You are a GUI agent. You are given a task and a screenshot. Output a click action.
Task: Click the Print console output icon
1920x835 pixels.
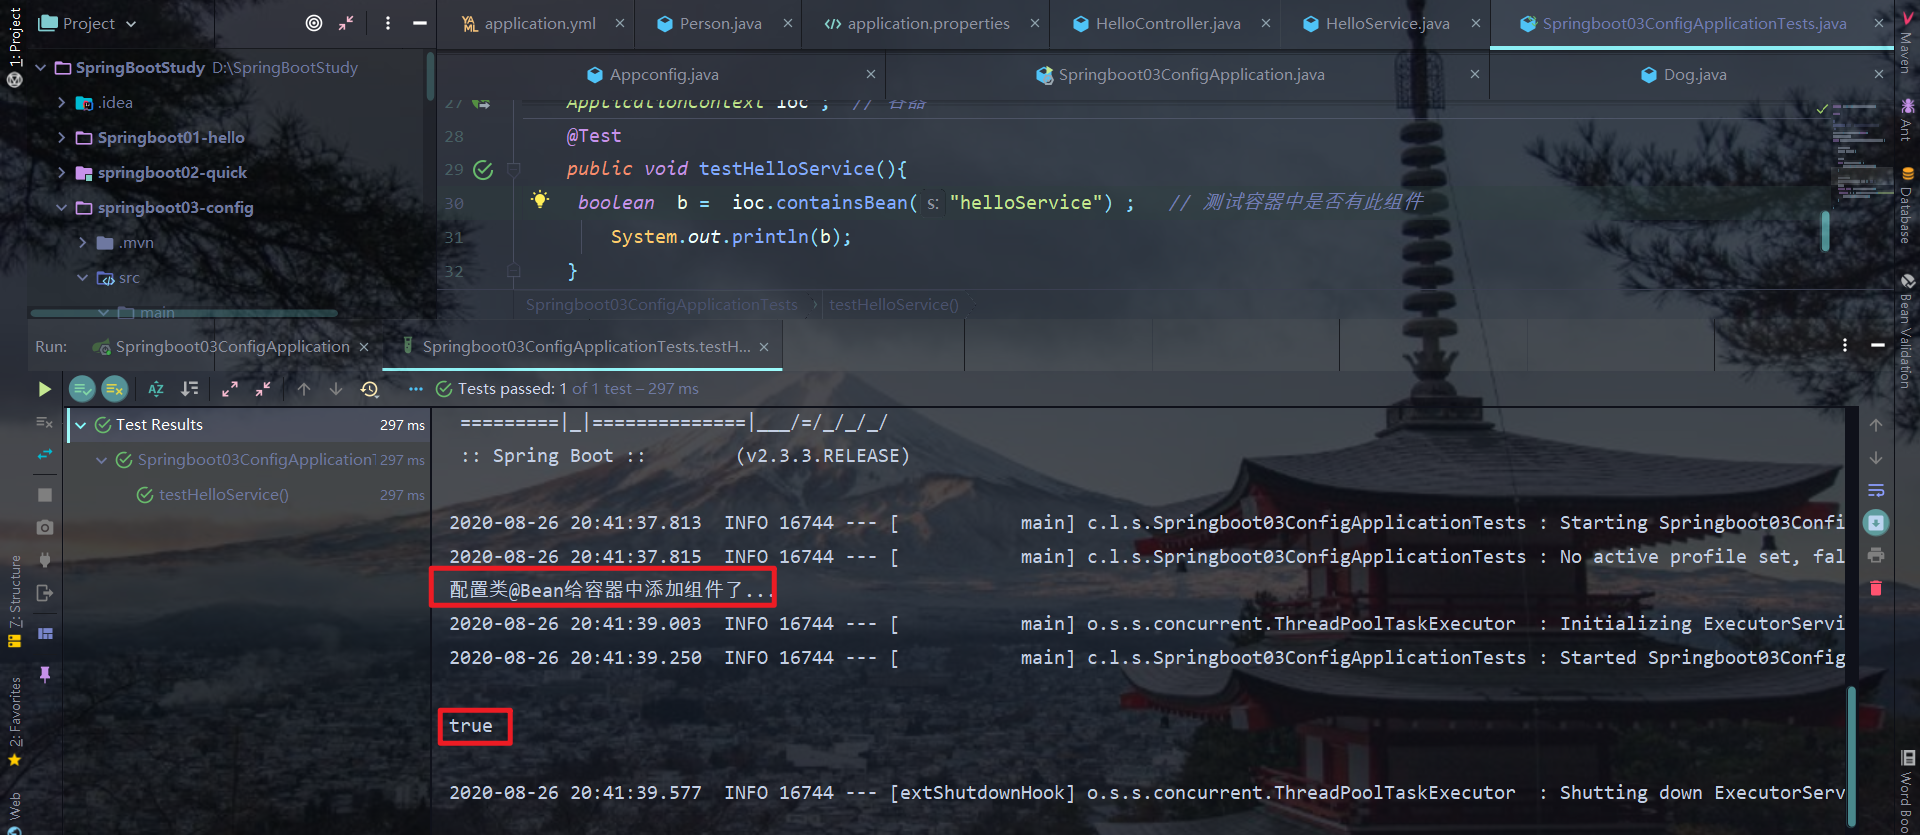tap(1876, 555)
